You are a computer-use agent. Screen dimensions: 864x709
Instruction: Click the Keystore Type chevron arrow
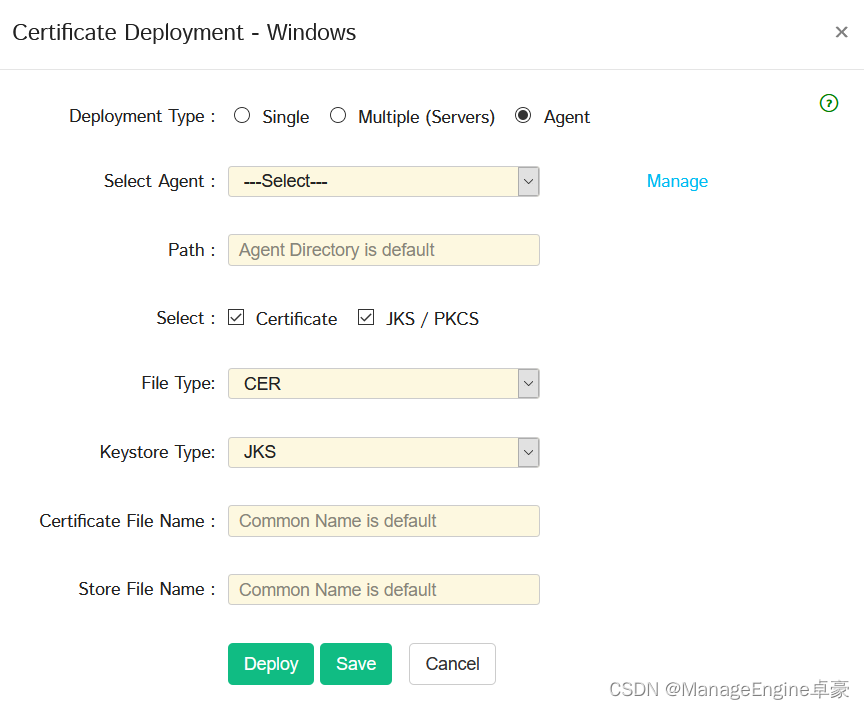(x=528, y=452)
